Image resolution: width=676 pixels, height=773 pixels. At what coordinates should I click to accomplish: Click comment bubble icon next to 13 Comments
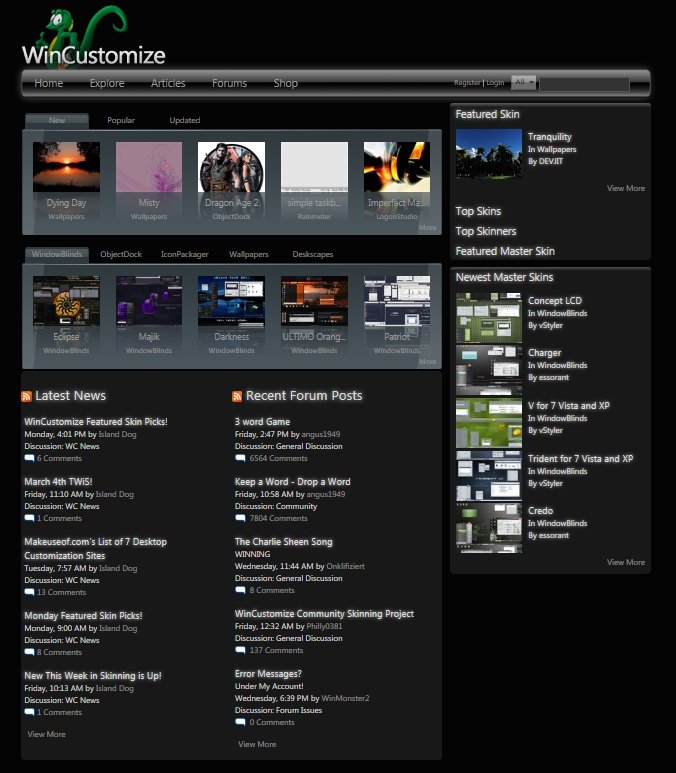(x=30, y=593)
